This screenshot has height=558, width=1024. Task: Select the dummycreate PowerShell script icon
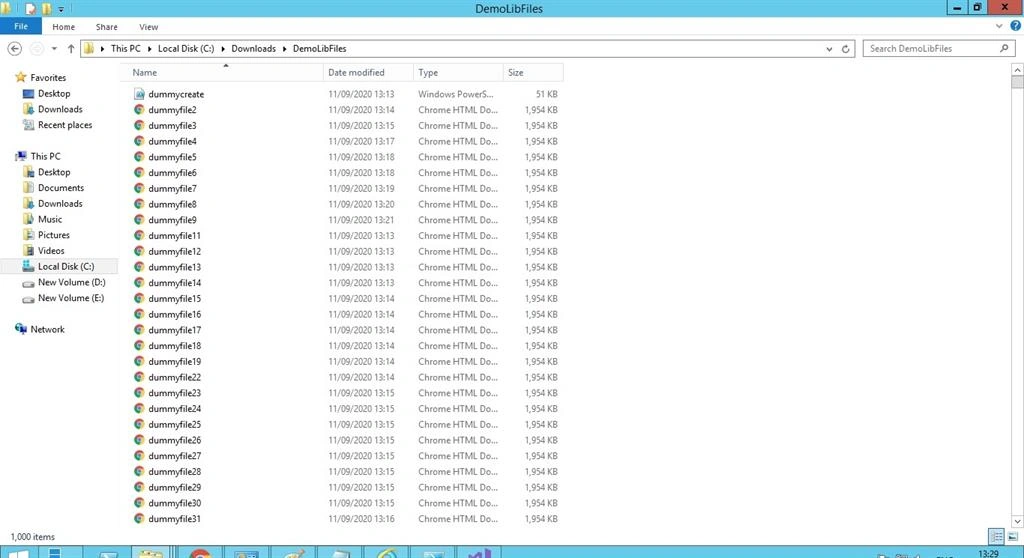[139, 94]
